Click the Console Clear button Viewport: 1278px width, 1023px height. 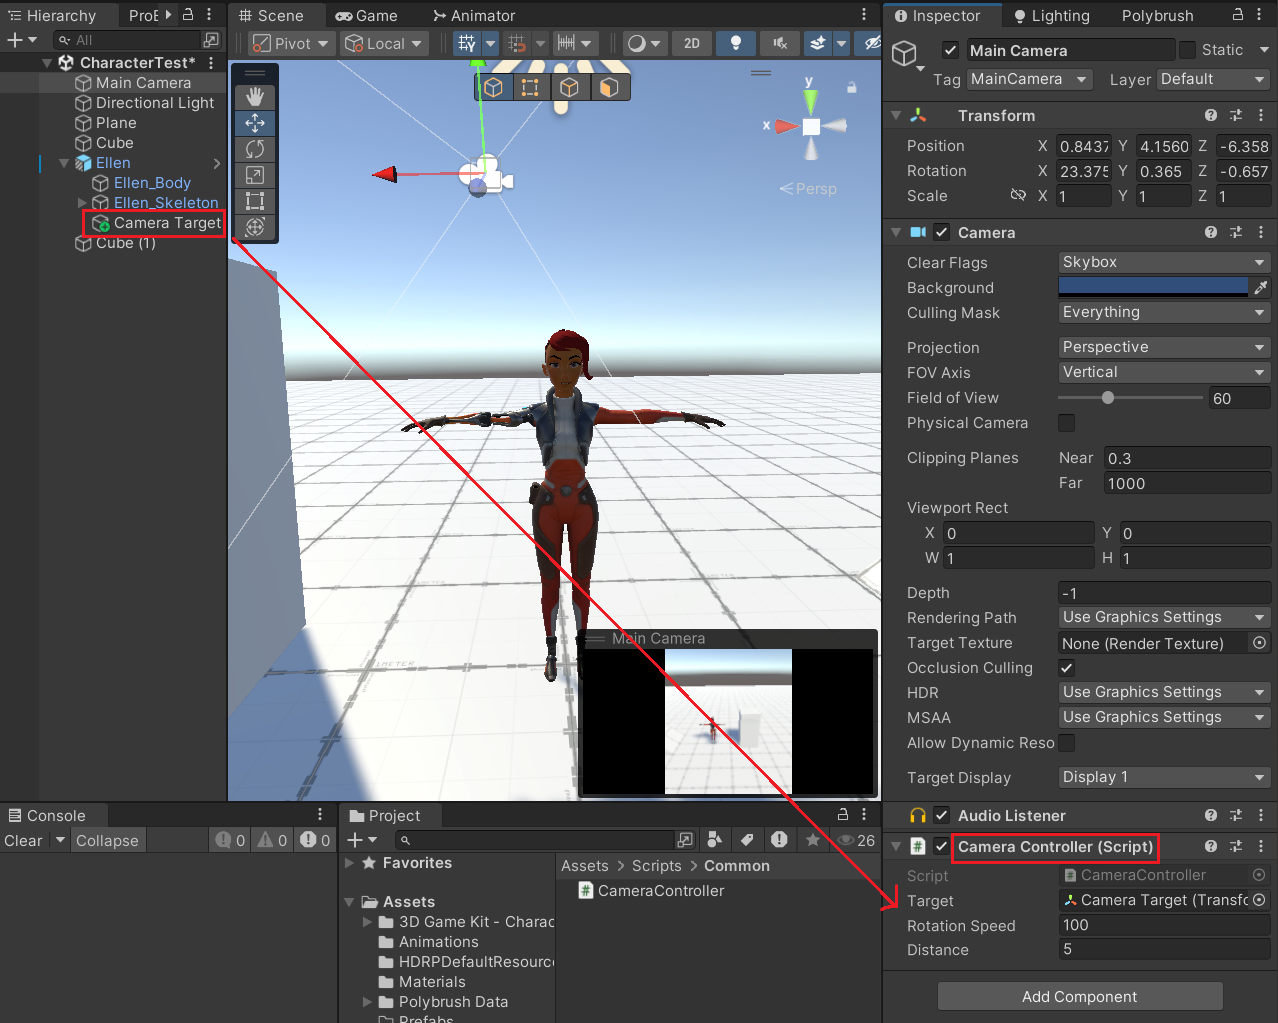click(x=23, y=841)
